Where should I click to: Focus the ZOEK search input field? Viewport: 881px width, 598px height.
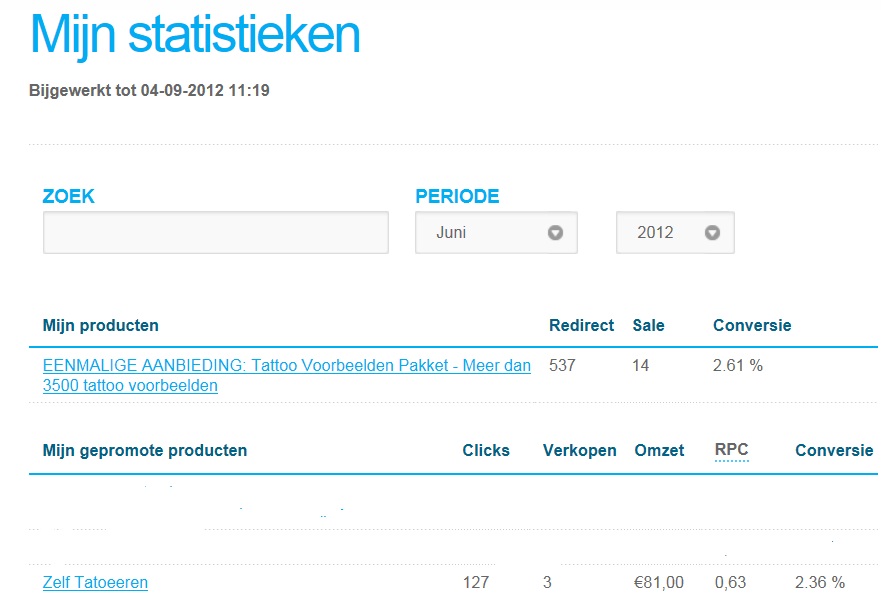[216, 233]
